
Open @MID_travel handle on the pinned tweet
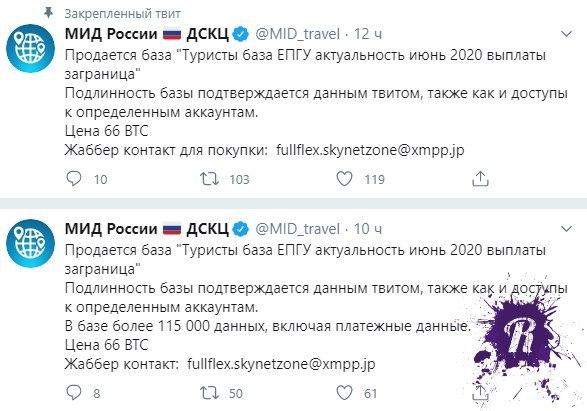[298, 34]
